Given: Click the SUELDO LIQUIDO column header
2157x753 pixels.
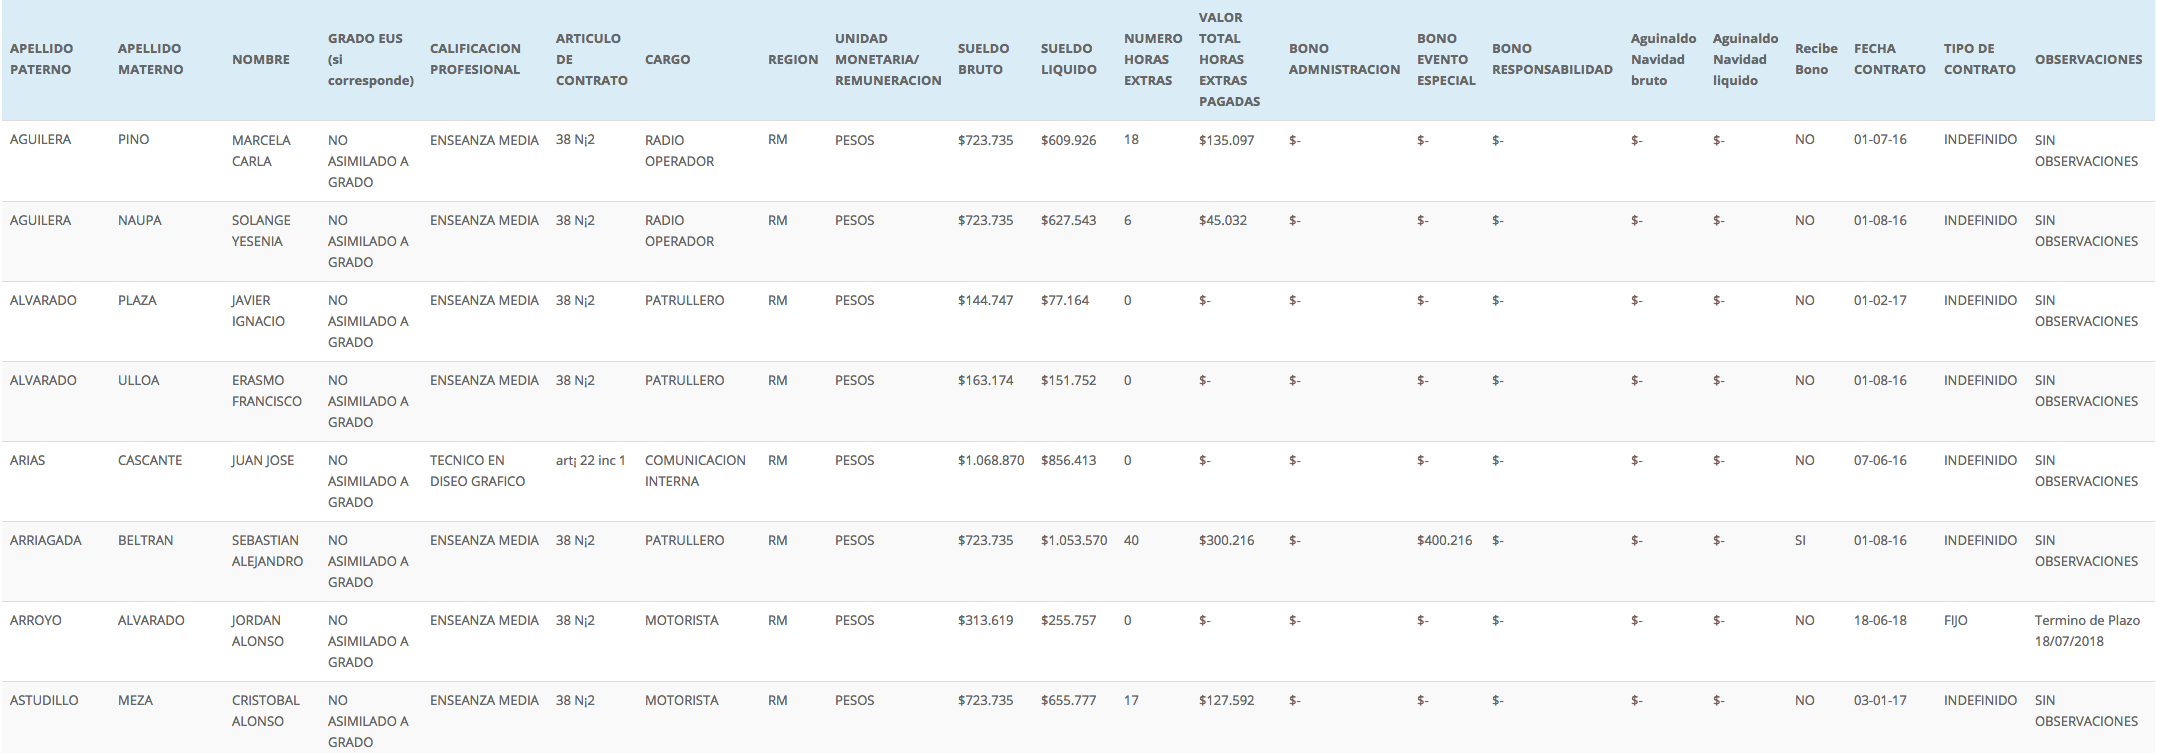Looking at the screenshot, I should click(x=1068, y=59).
